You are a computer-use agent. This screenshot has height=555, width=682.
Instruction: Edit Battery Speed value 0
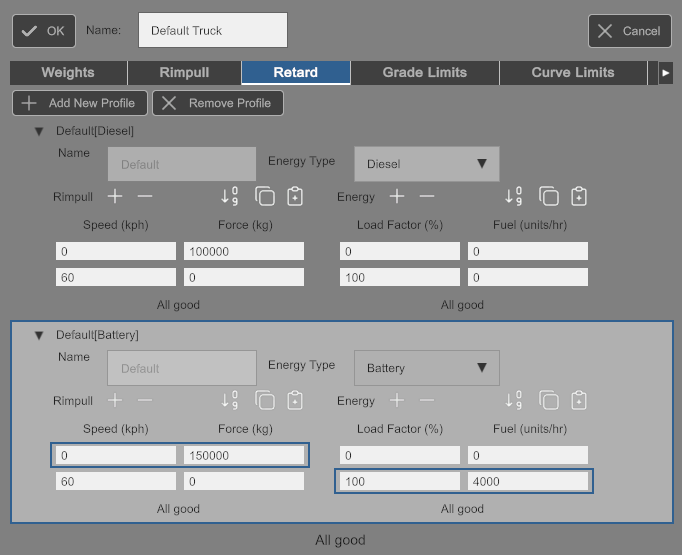[x=116, y=455]
